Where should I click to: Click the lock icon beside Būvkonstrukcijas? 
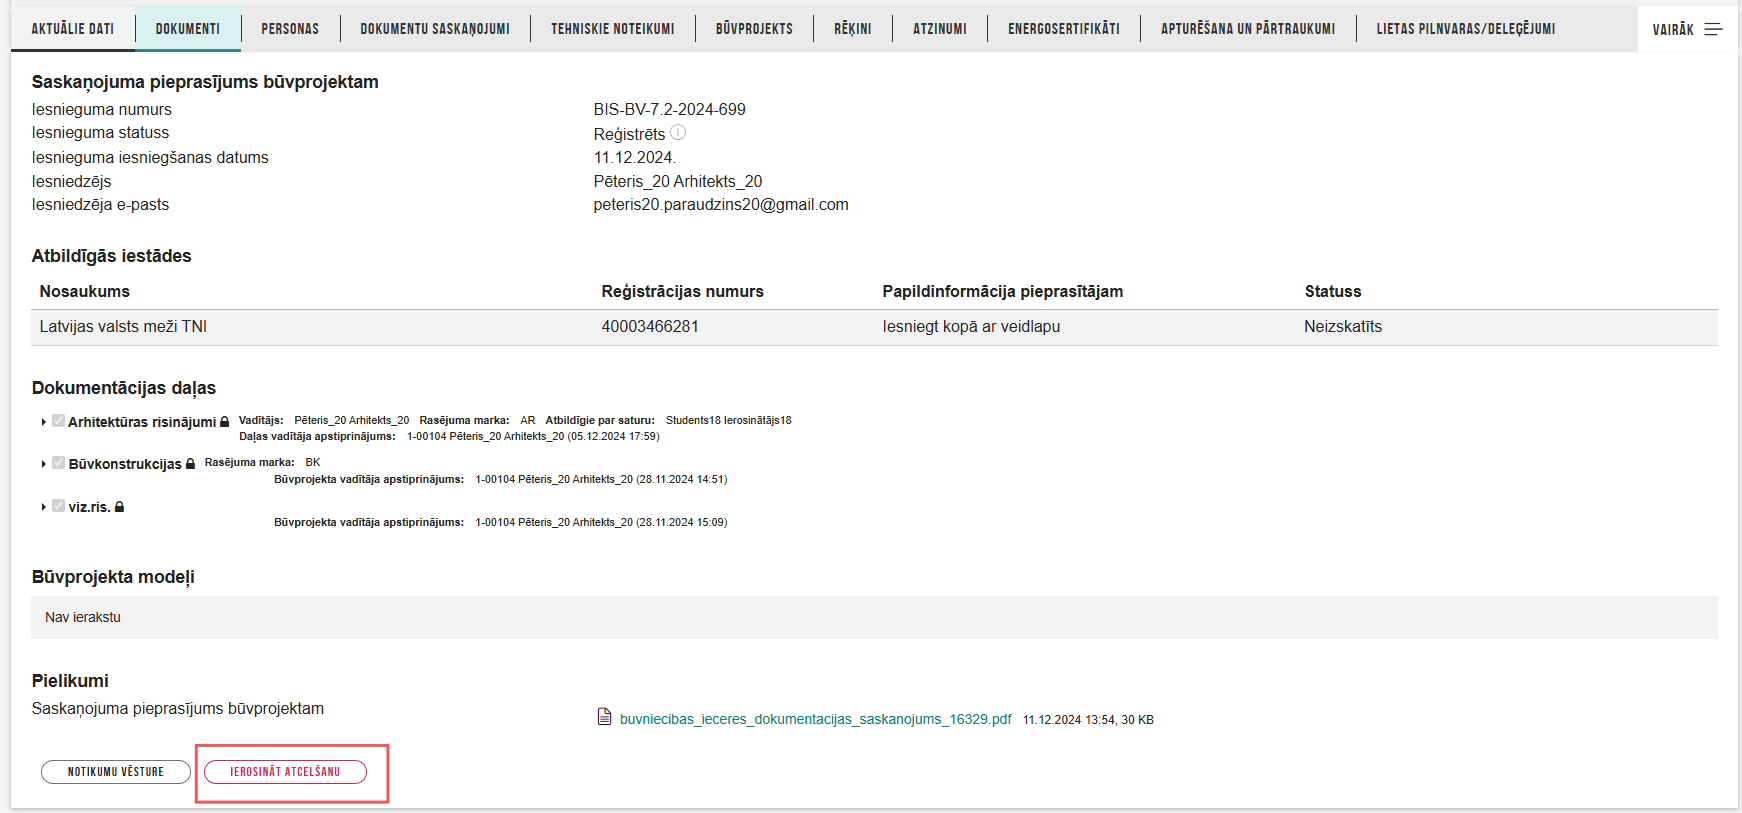pyautogui.click(x=190, y=464)
